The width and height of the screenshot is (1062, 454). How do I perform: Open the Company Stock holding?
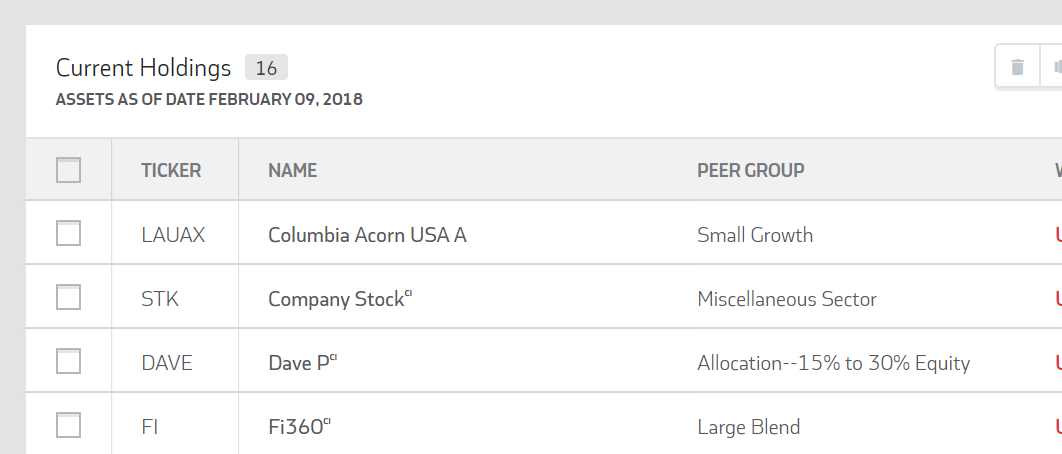(335, 299)
